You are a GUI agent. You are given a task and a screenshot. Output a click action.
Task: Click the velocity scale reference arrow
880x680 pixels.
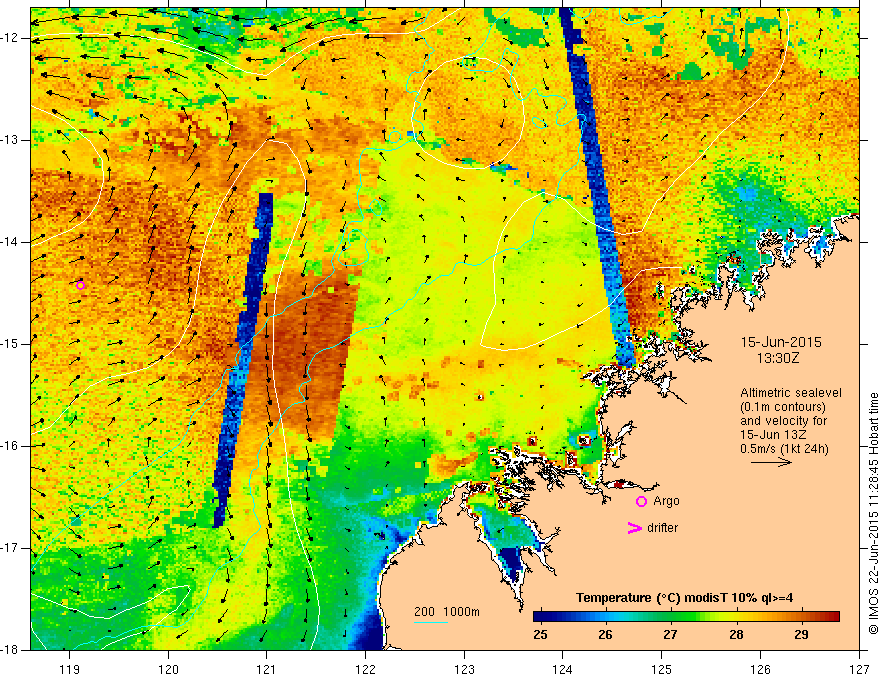click(771, 462)
